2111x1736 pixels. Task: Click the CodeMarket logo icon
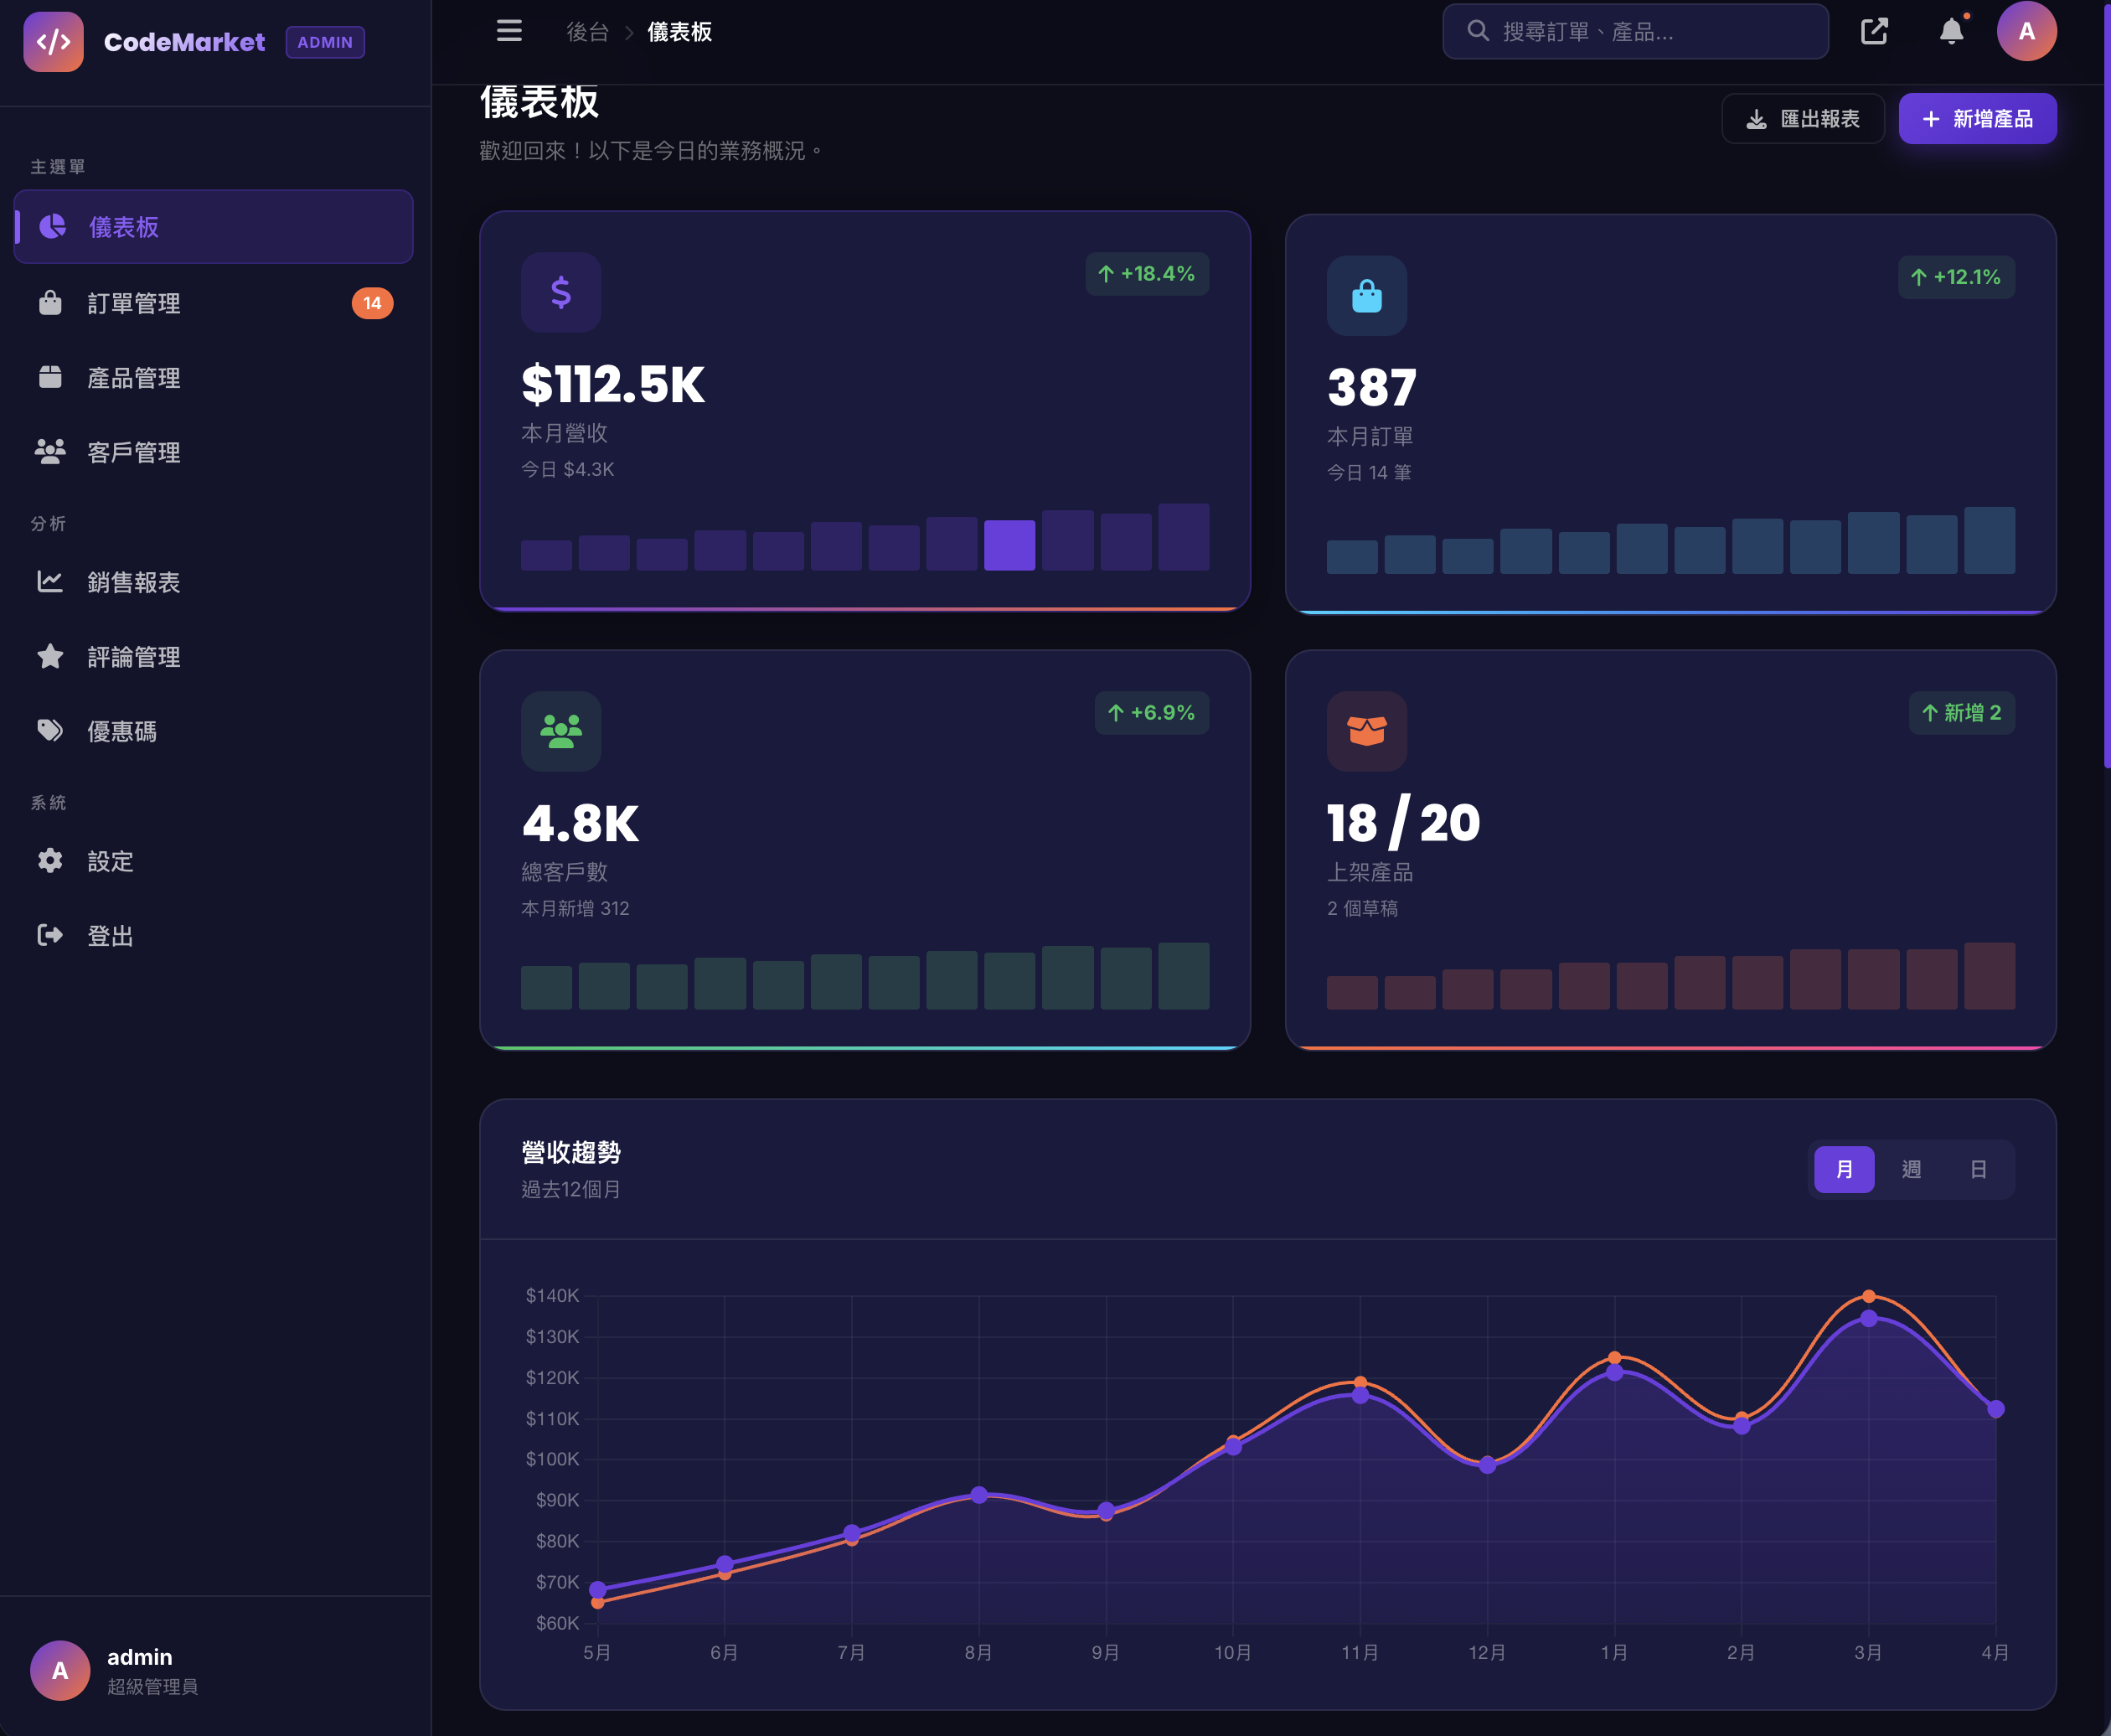coord(53,42)
